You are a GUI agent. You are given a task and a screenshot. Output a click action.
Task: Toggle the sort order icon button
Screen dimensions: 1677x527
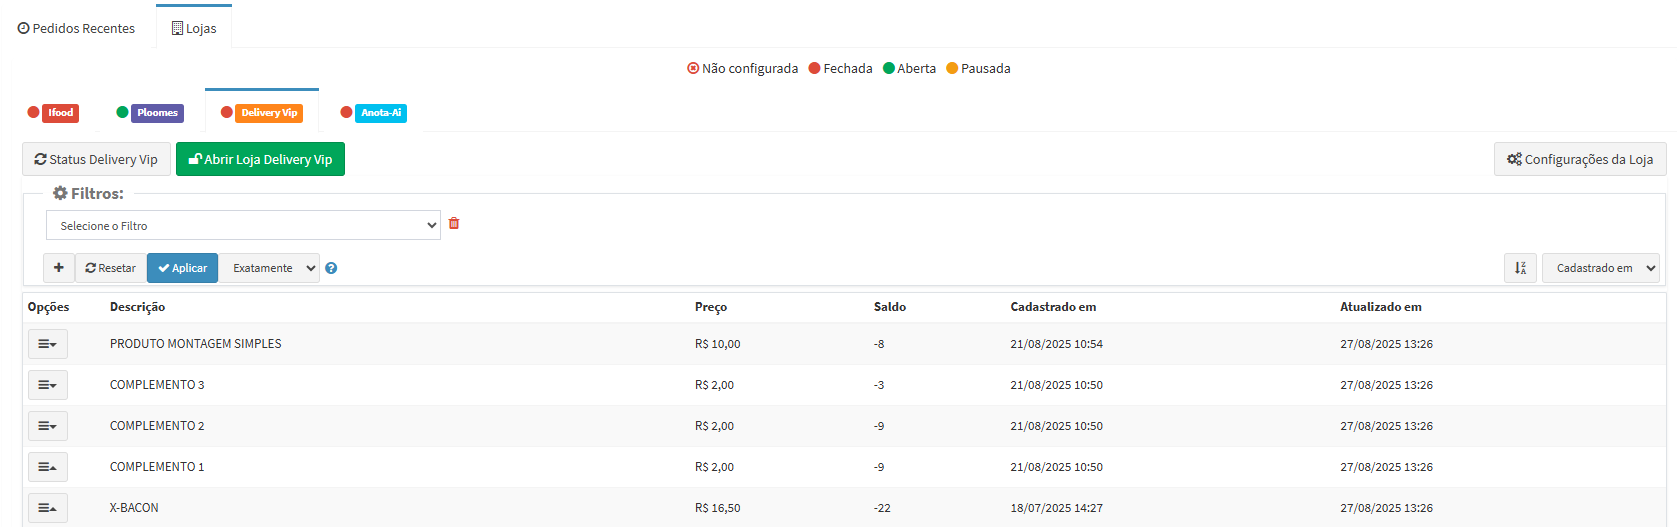click(1520, 268)
